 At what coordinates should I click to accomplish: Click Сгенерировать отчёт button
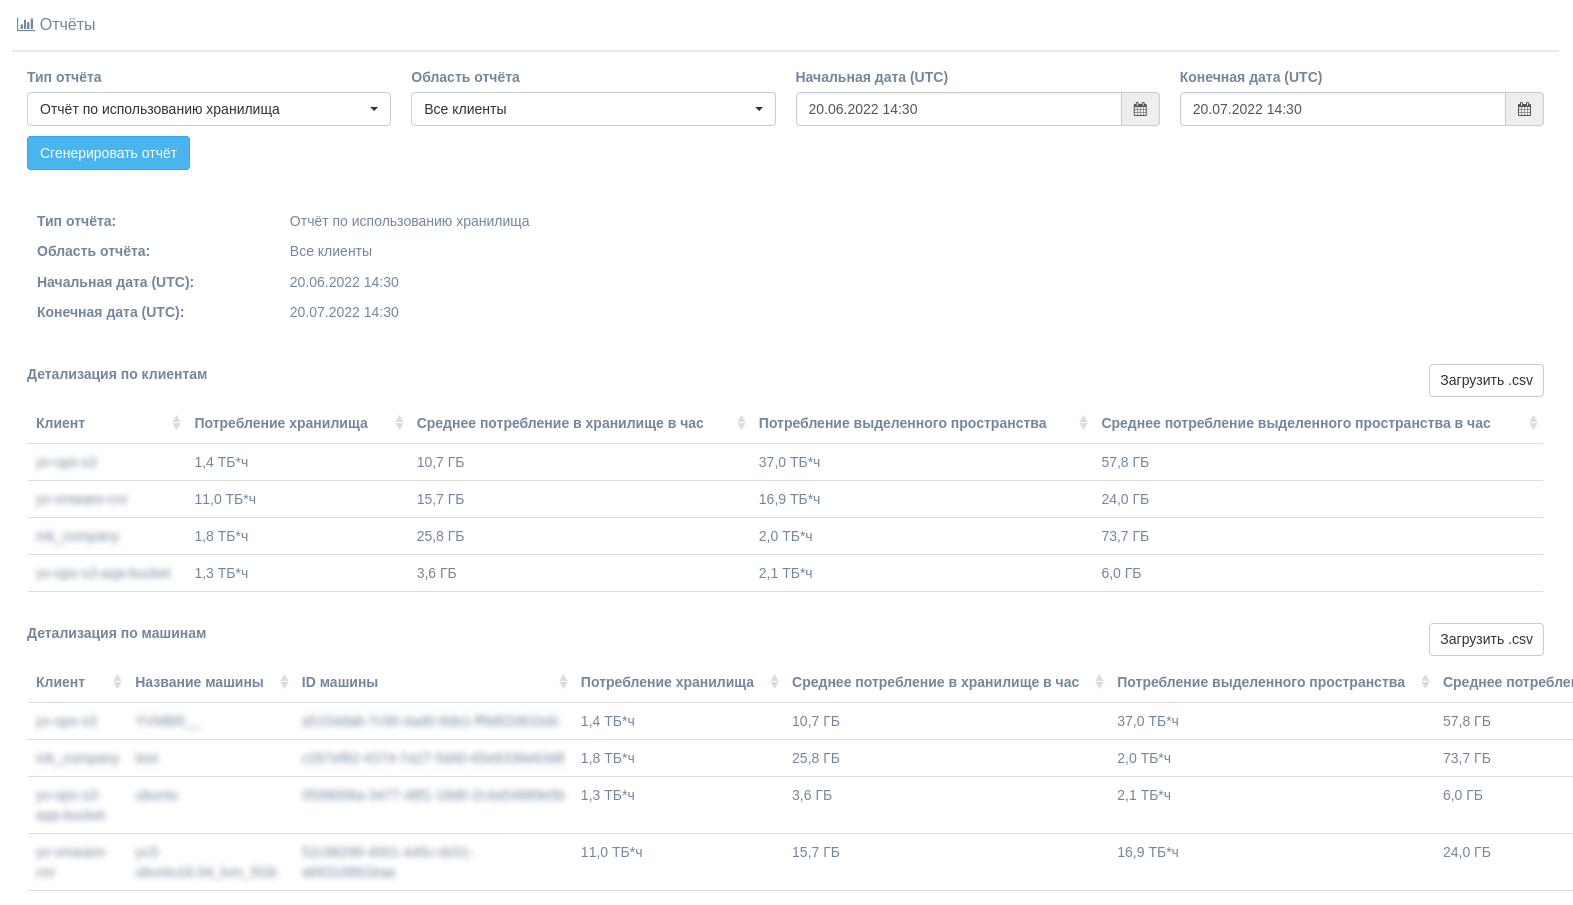click(108, 153)
